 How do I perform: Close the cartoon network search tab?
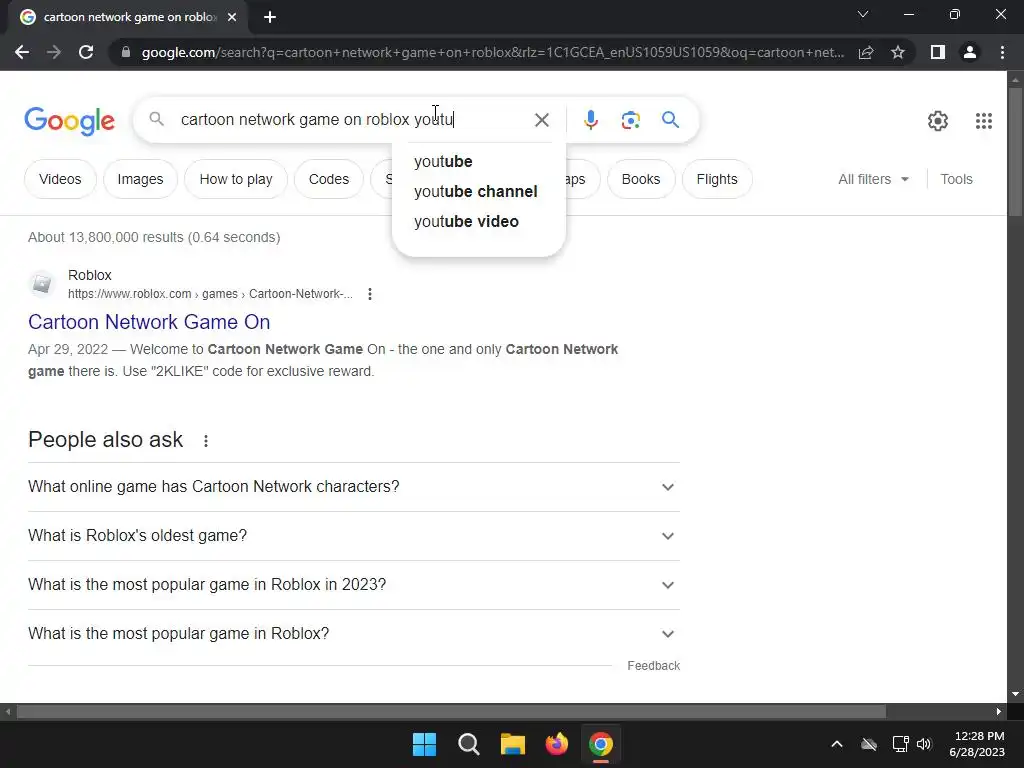coord(232,17)
